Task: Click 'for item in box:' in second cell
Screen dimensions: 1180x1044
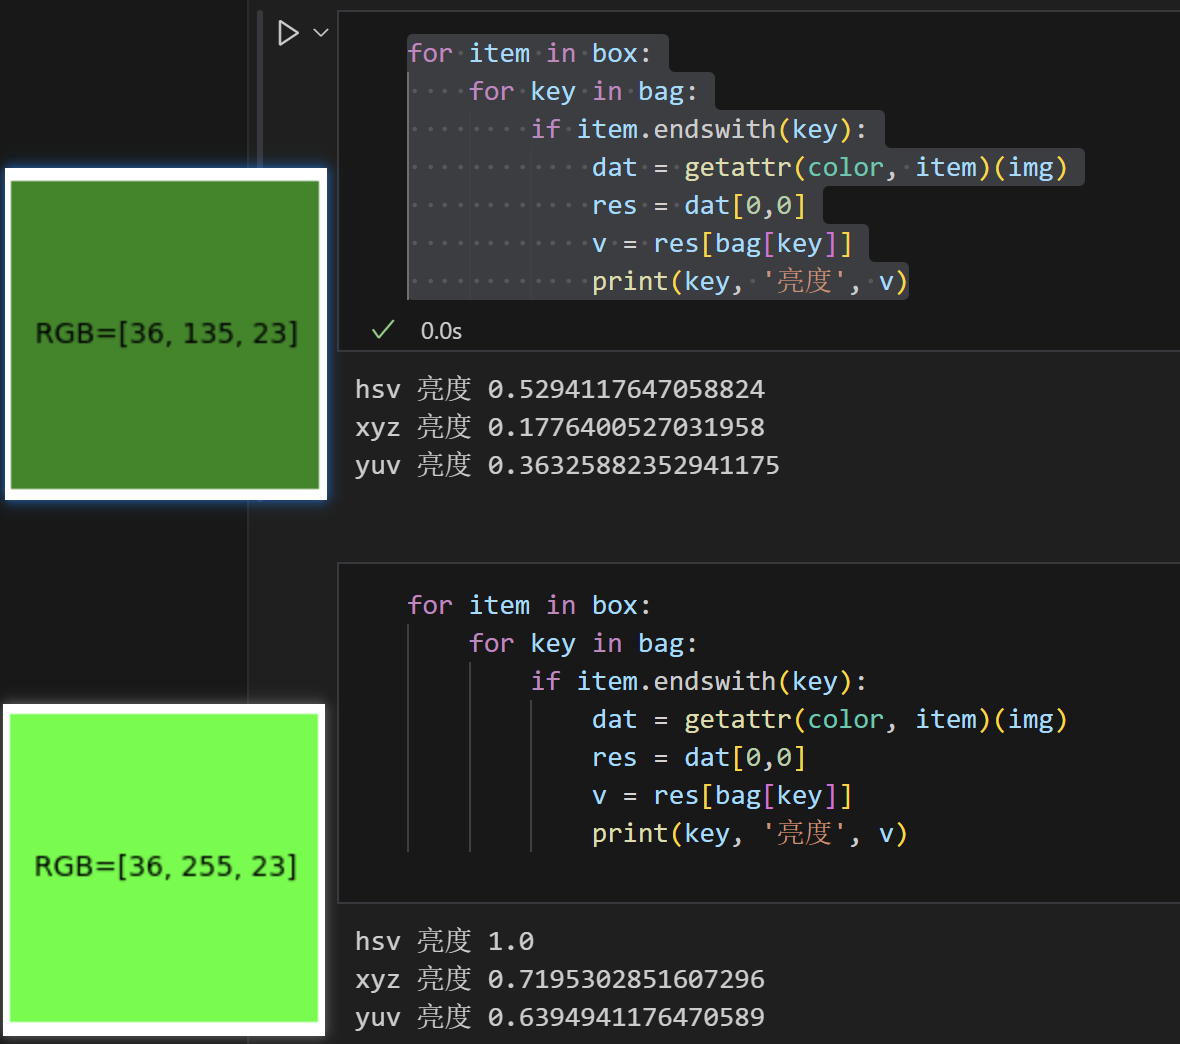Action: tap(529, 605)
